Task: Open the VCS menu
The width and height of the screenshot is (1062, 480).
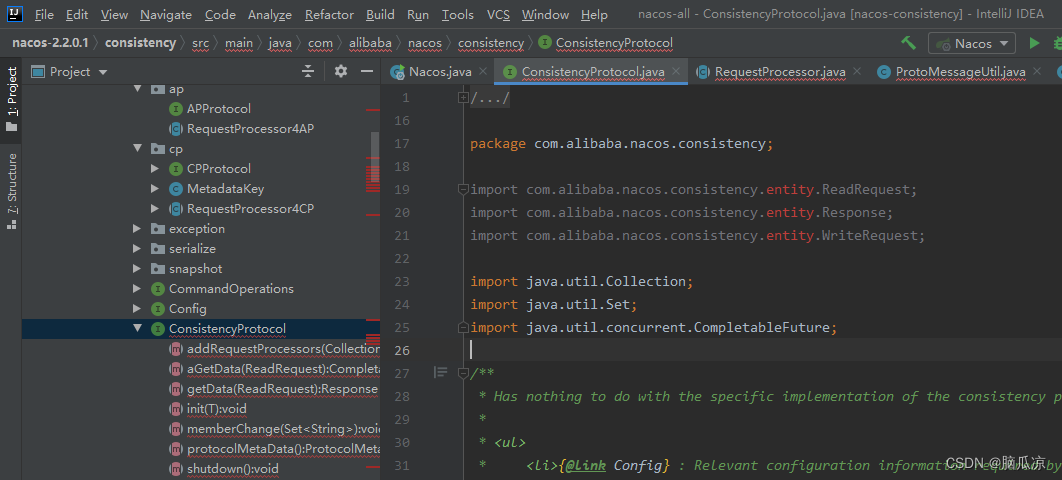Action: pos(498,14)
